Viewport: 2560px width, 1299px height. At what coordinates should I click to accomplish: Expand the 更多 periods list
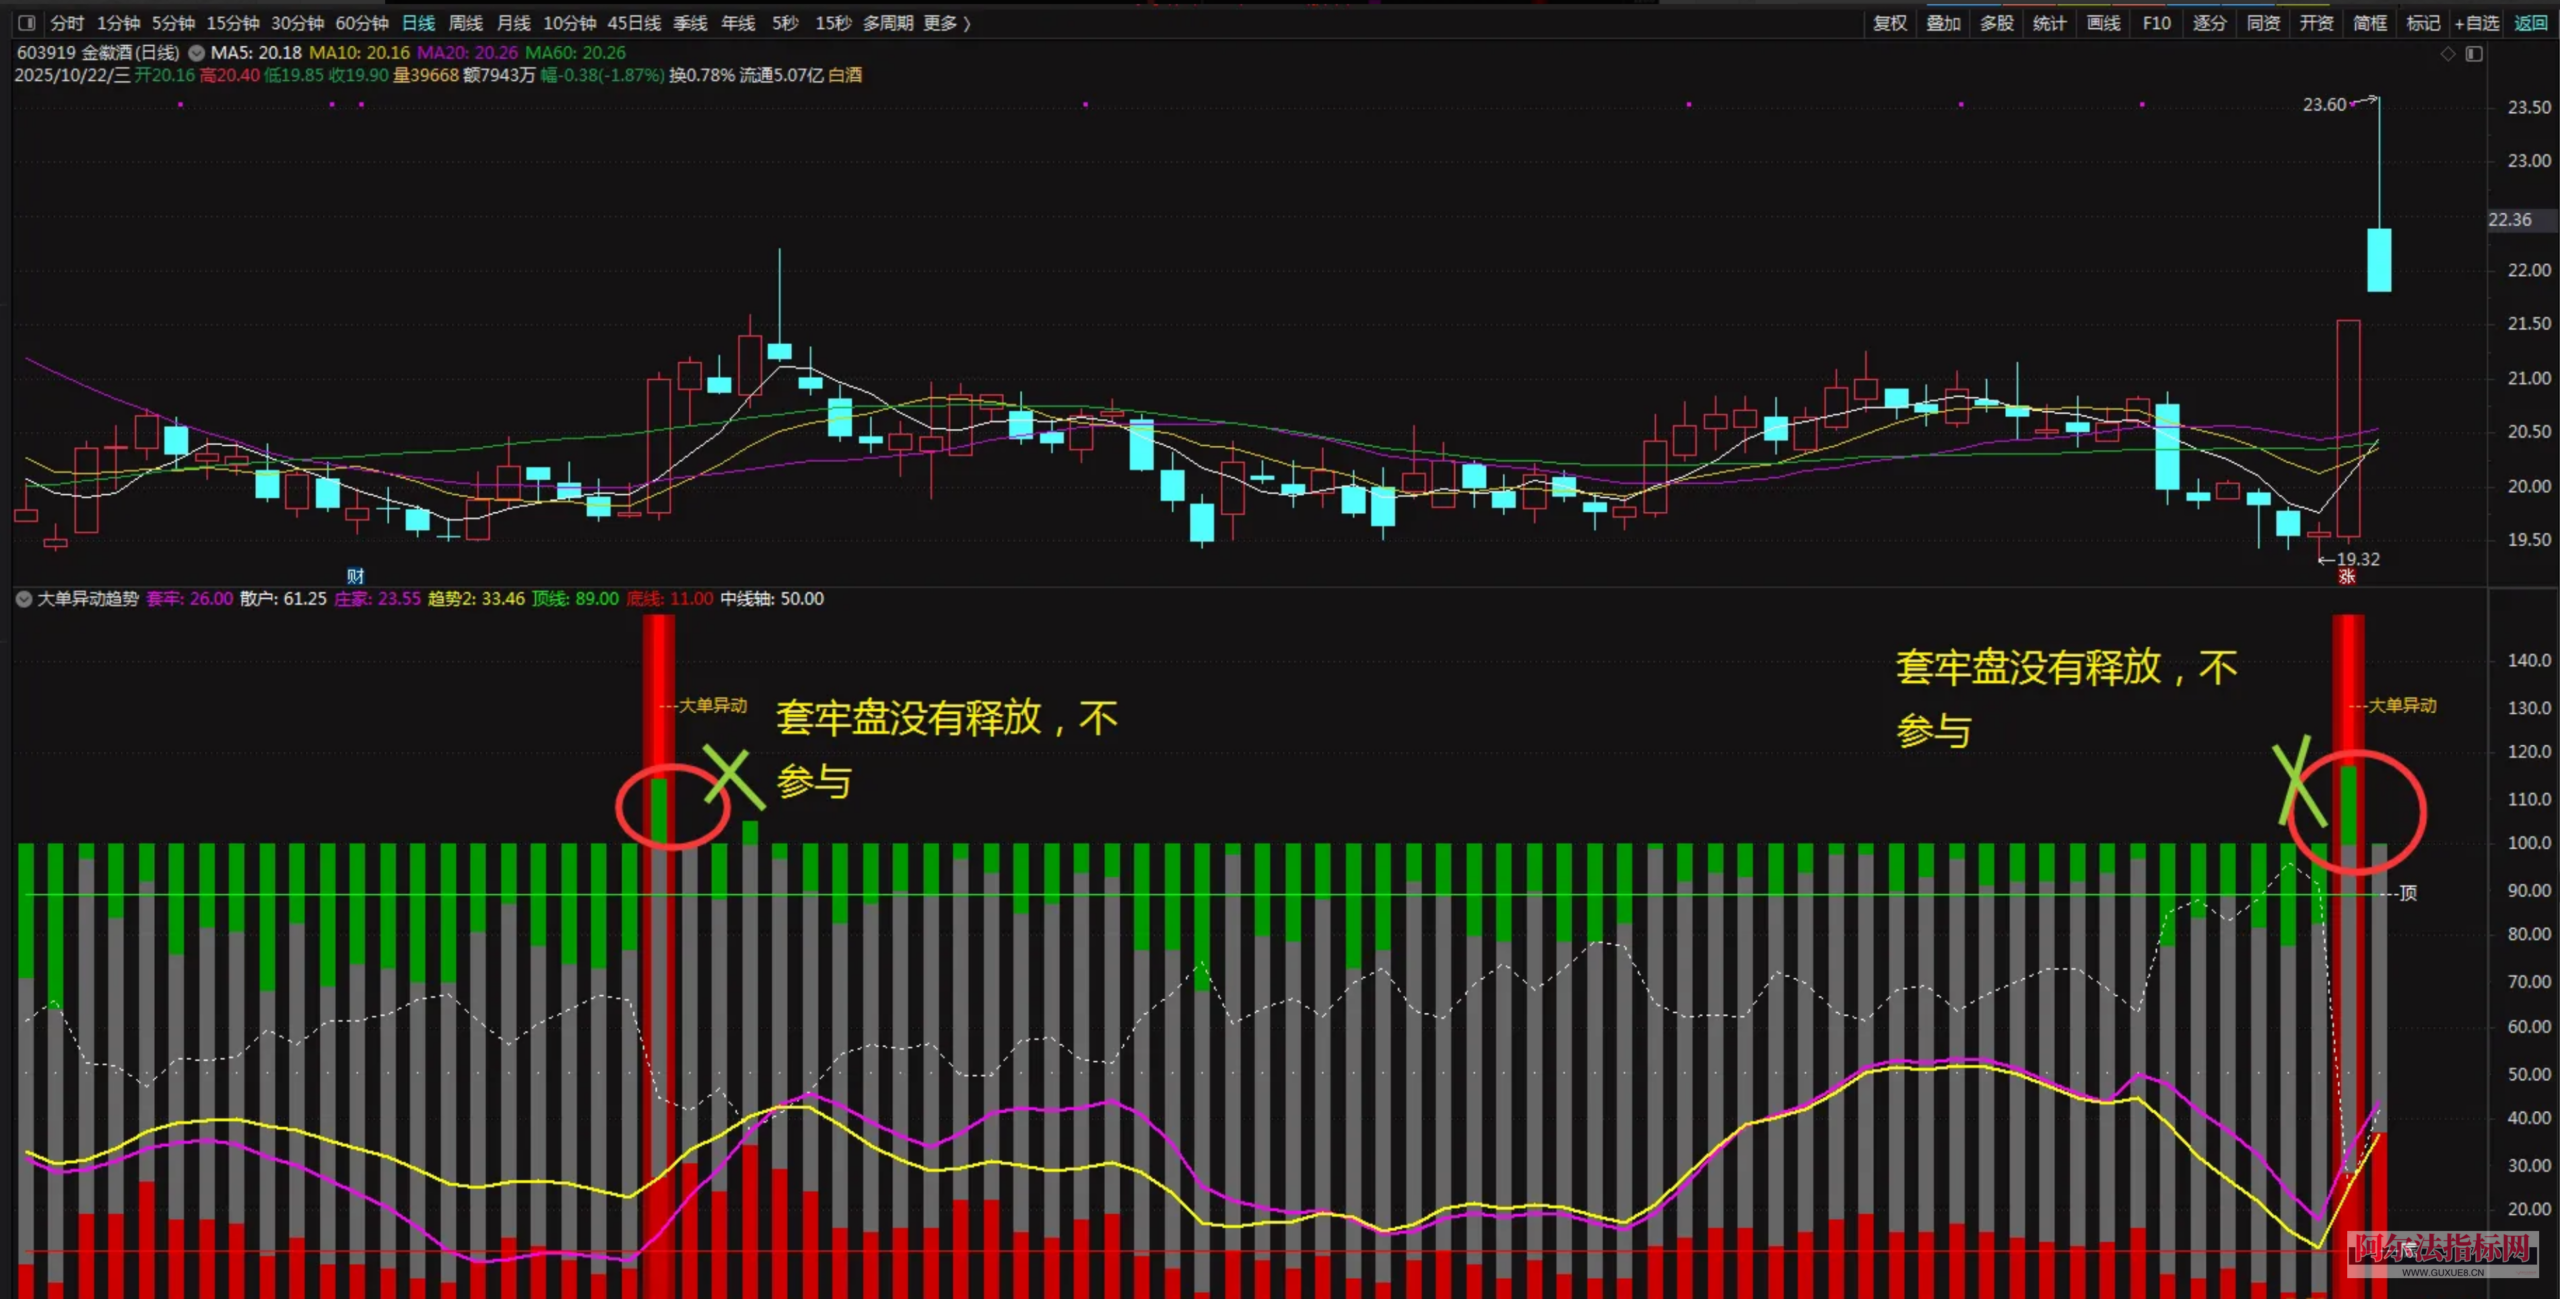946,22
